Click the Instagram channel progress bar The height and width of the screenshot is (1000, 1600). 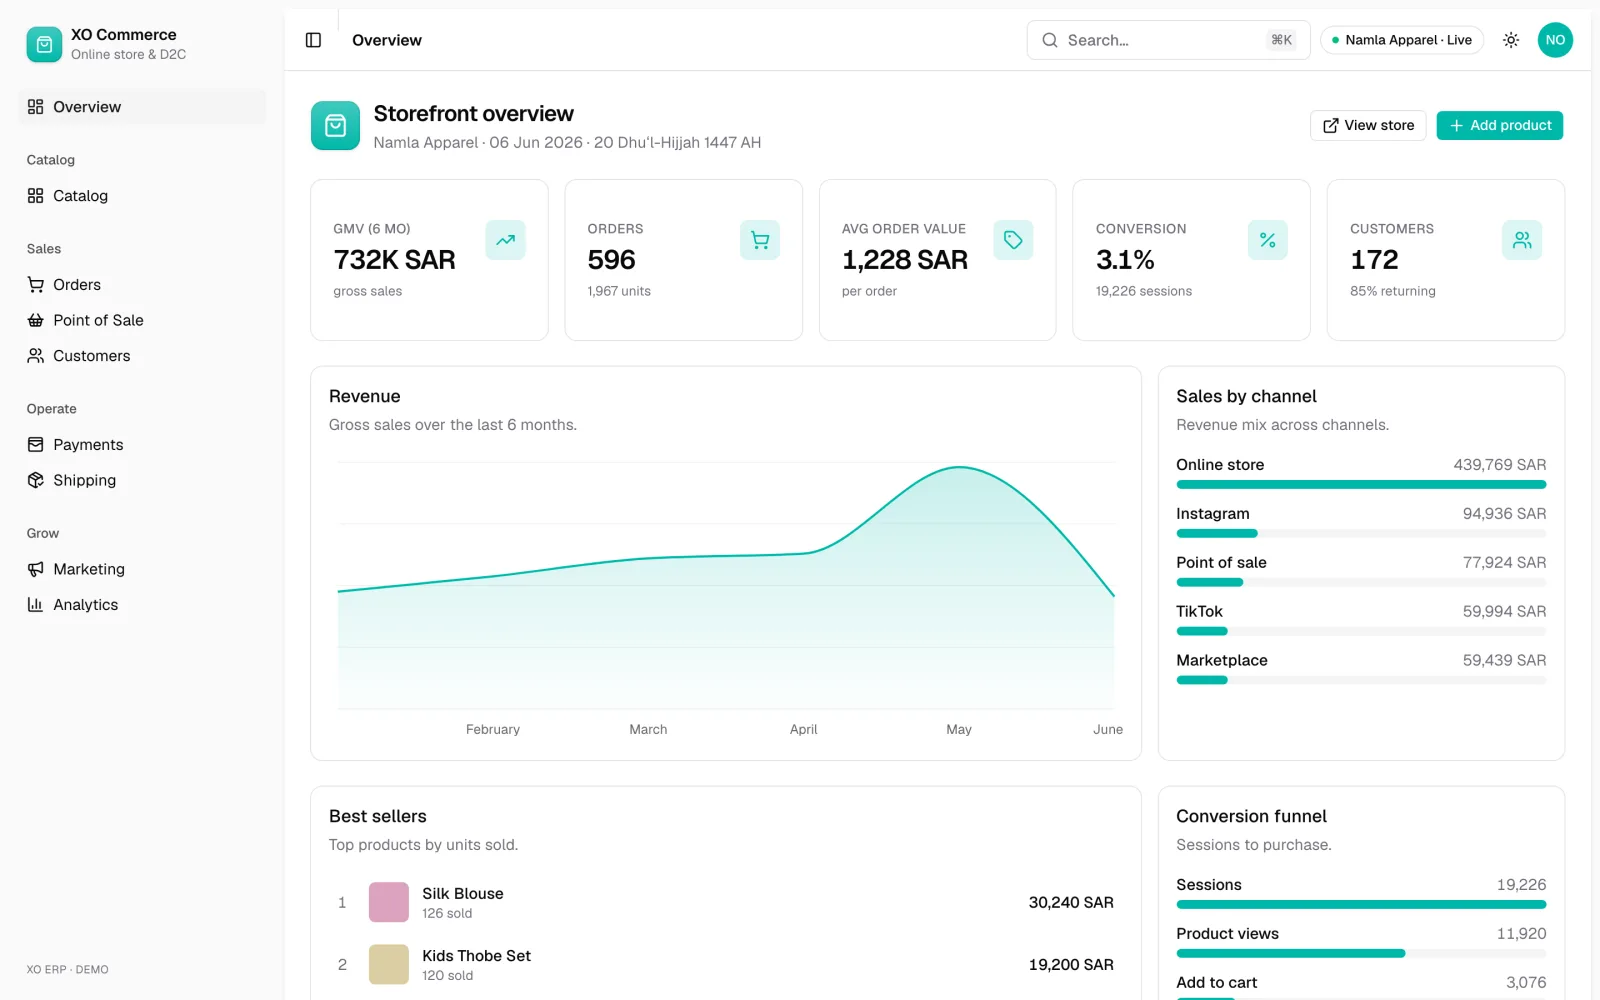1361,534
